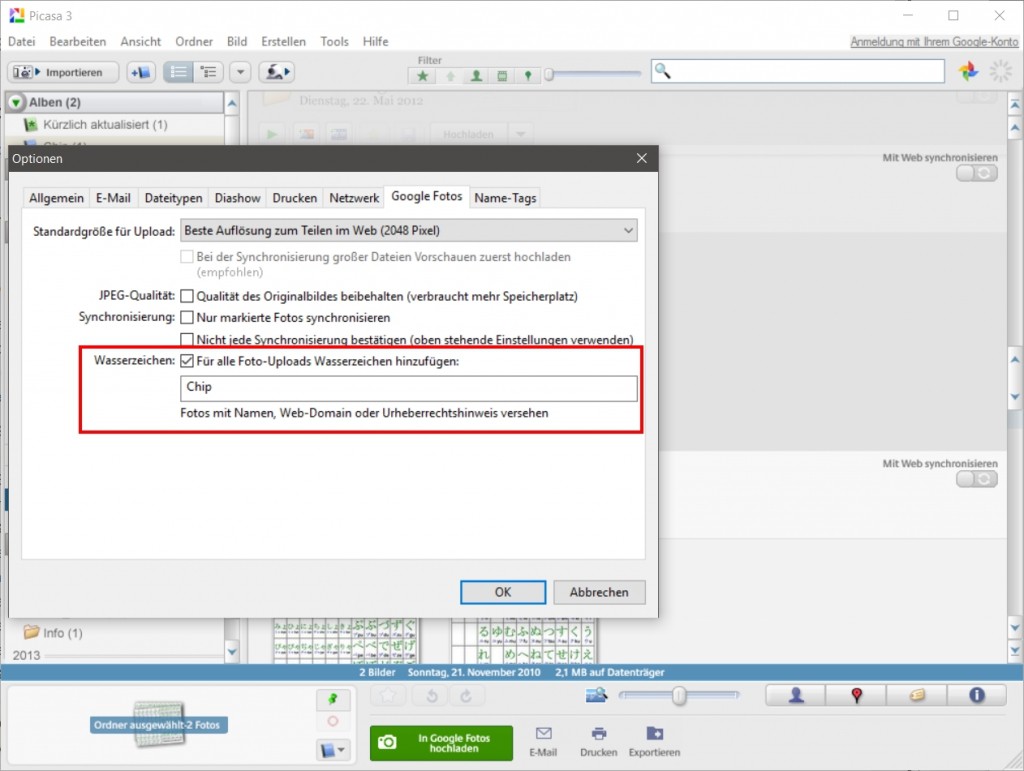Show the tags panel
This screenshot has width=1024, height=771.
click(916, 696)
